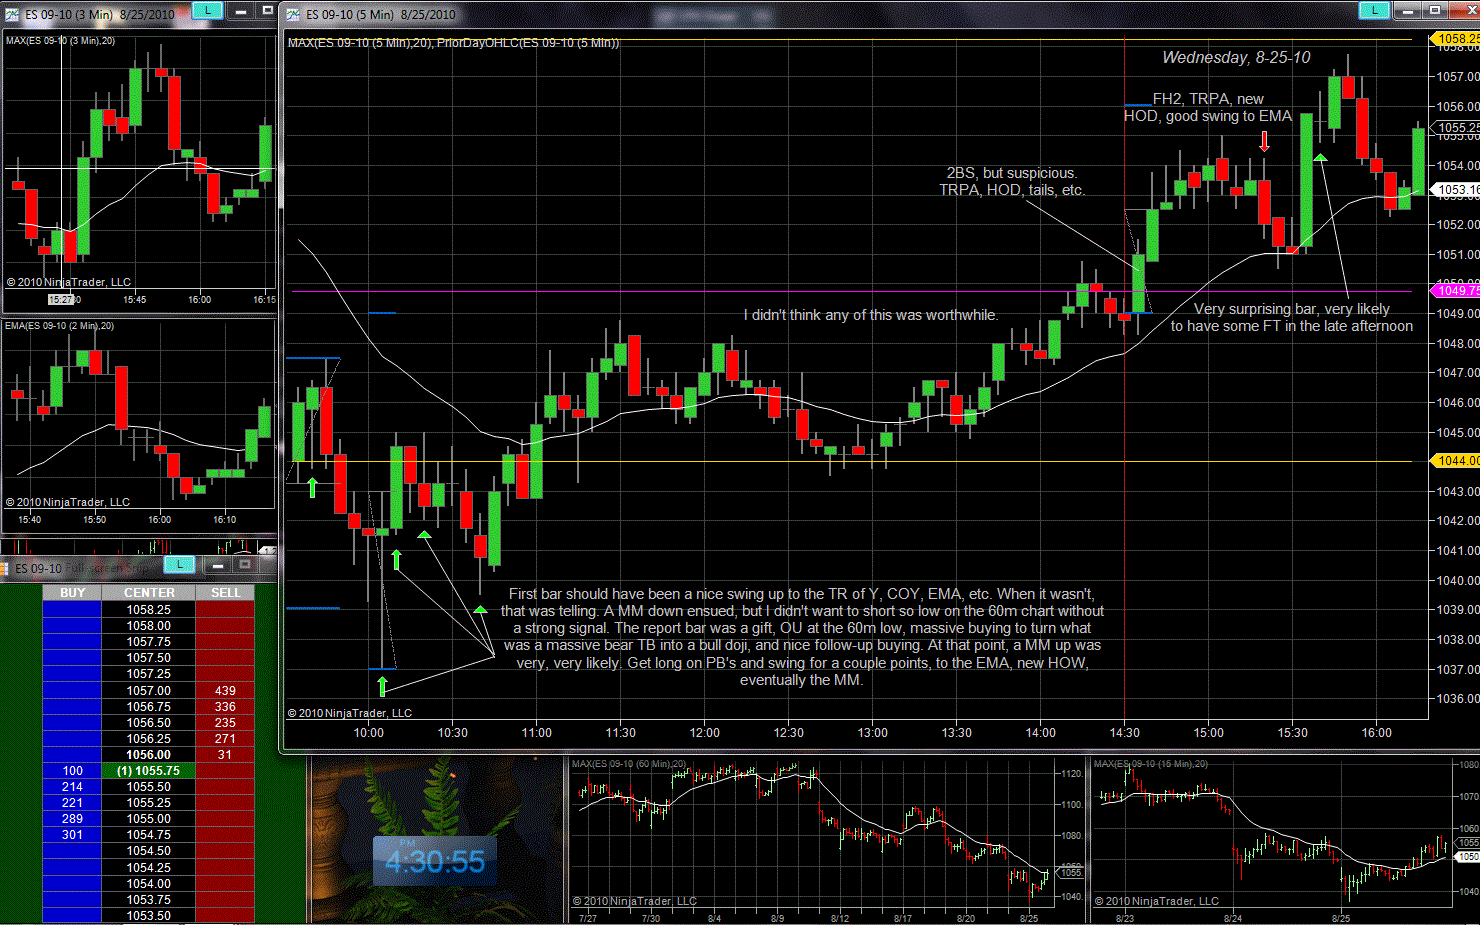Maximize the 3 Min chart window
1480x925 pixels.
267,10
